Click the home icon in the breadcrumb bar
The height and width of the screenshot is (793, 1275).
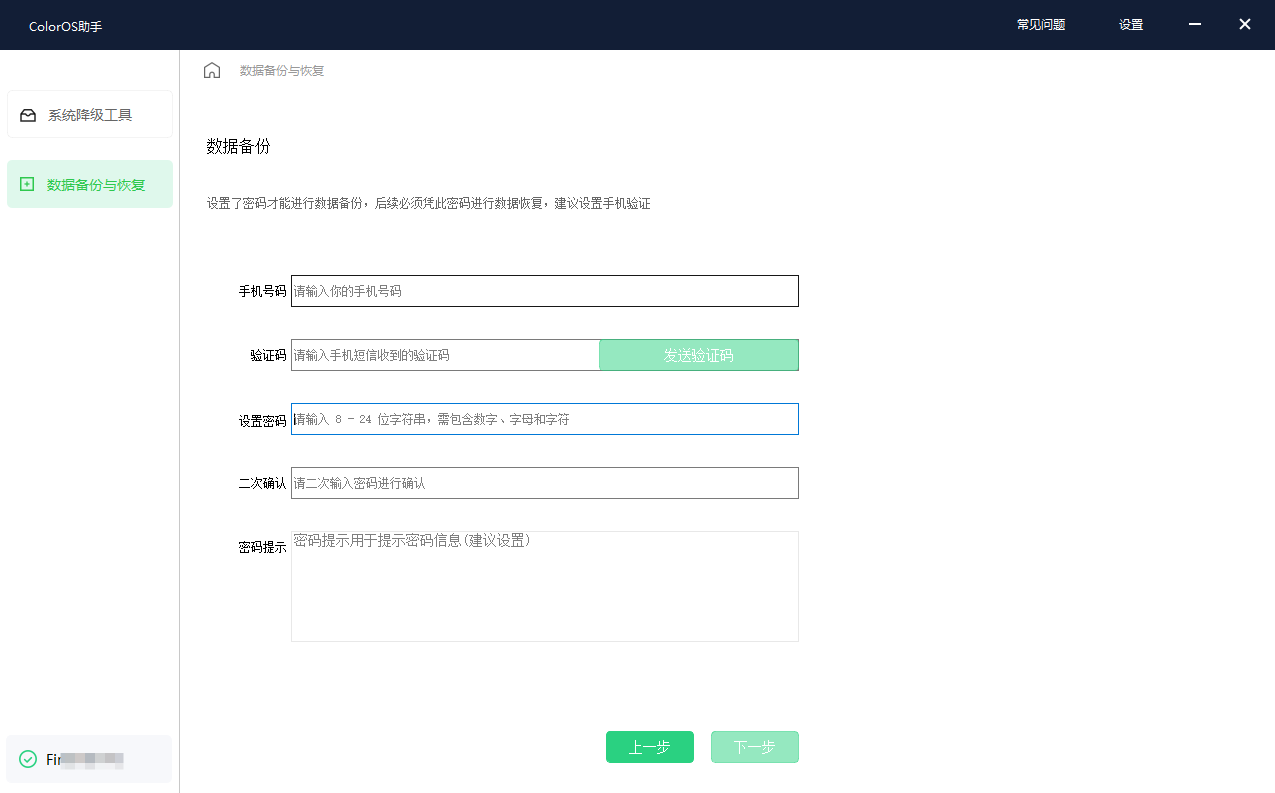coord(211,70)
